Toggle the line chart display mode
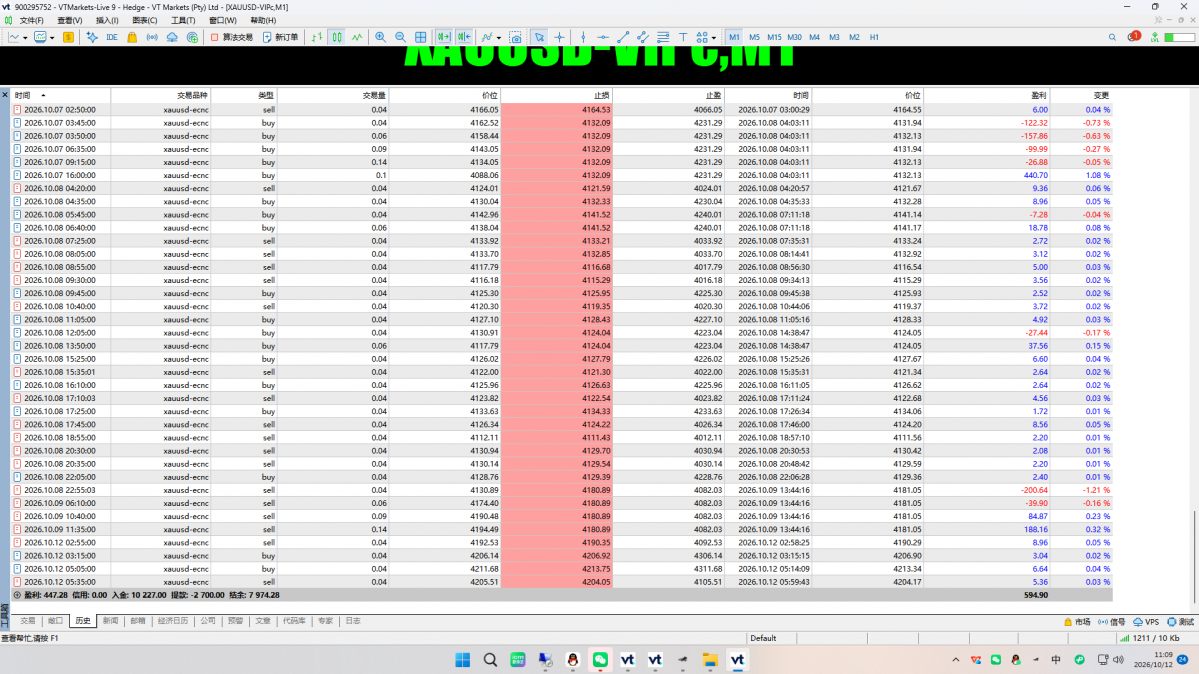 357,37
